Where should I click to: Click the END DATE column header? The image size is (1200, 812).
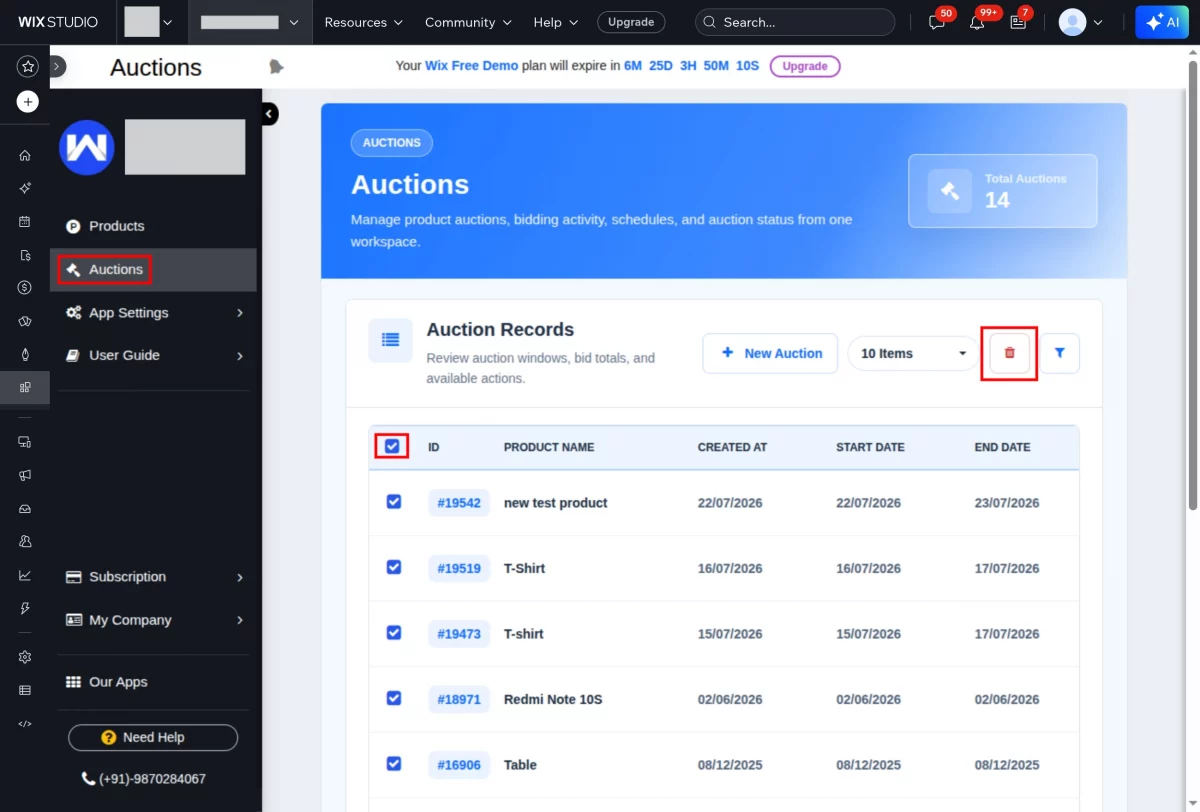click(1002, 447)
